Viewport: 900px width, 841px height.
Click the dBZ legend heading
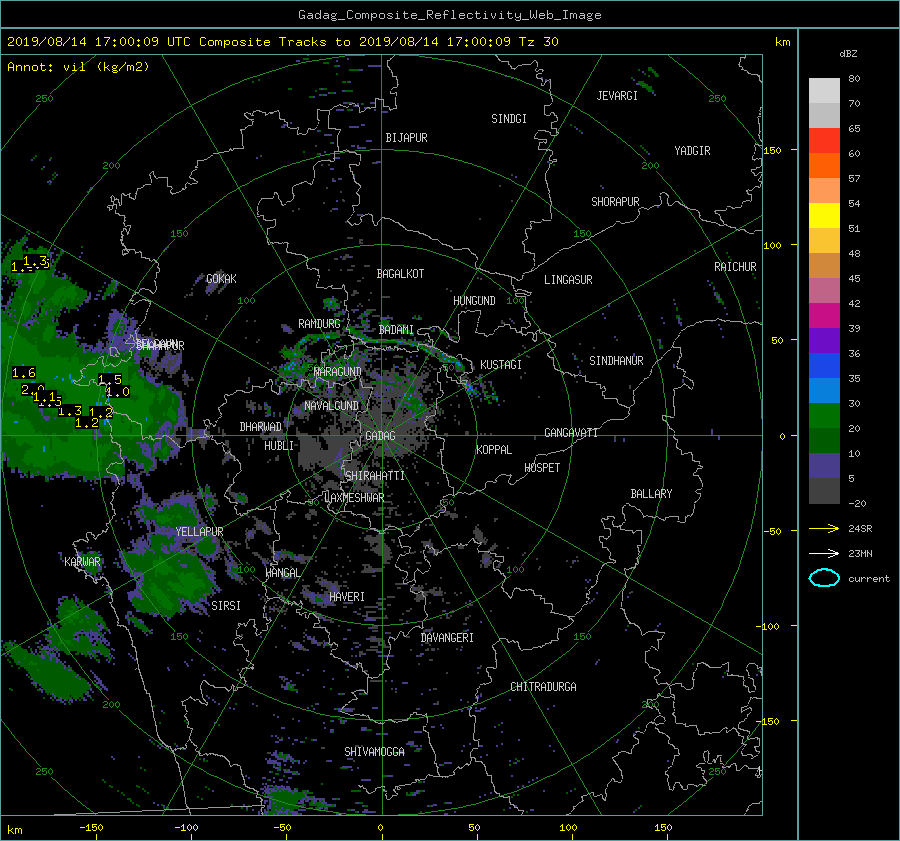coord(848,54)
